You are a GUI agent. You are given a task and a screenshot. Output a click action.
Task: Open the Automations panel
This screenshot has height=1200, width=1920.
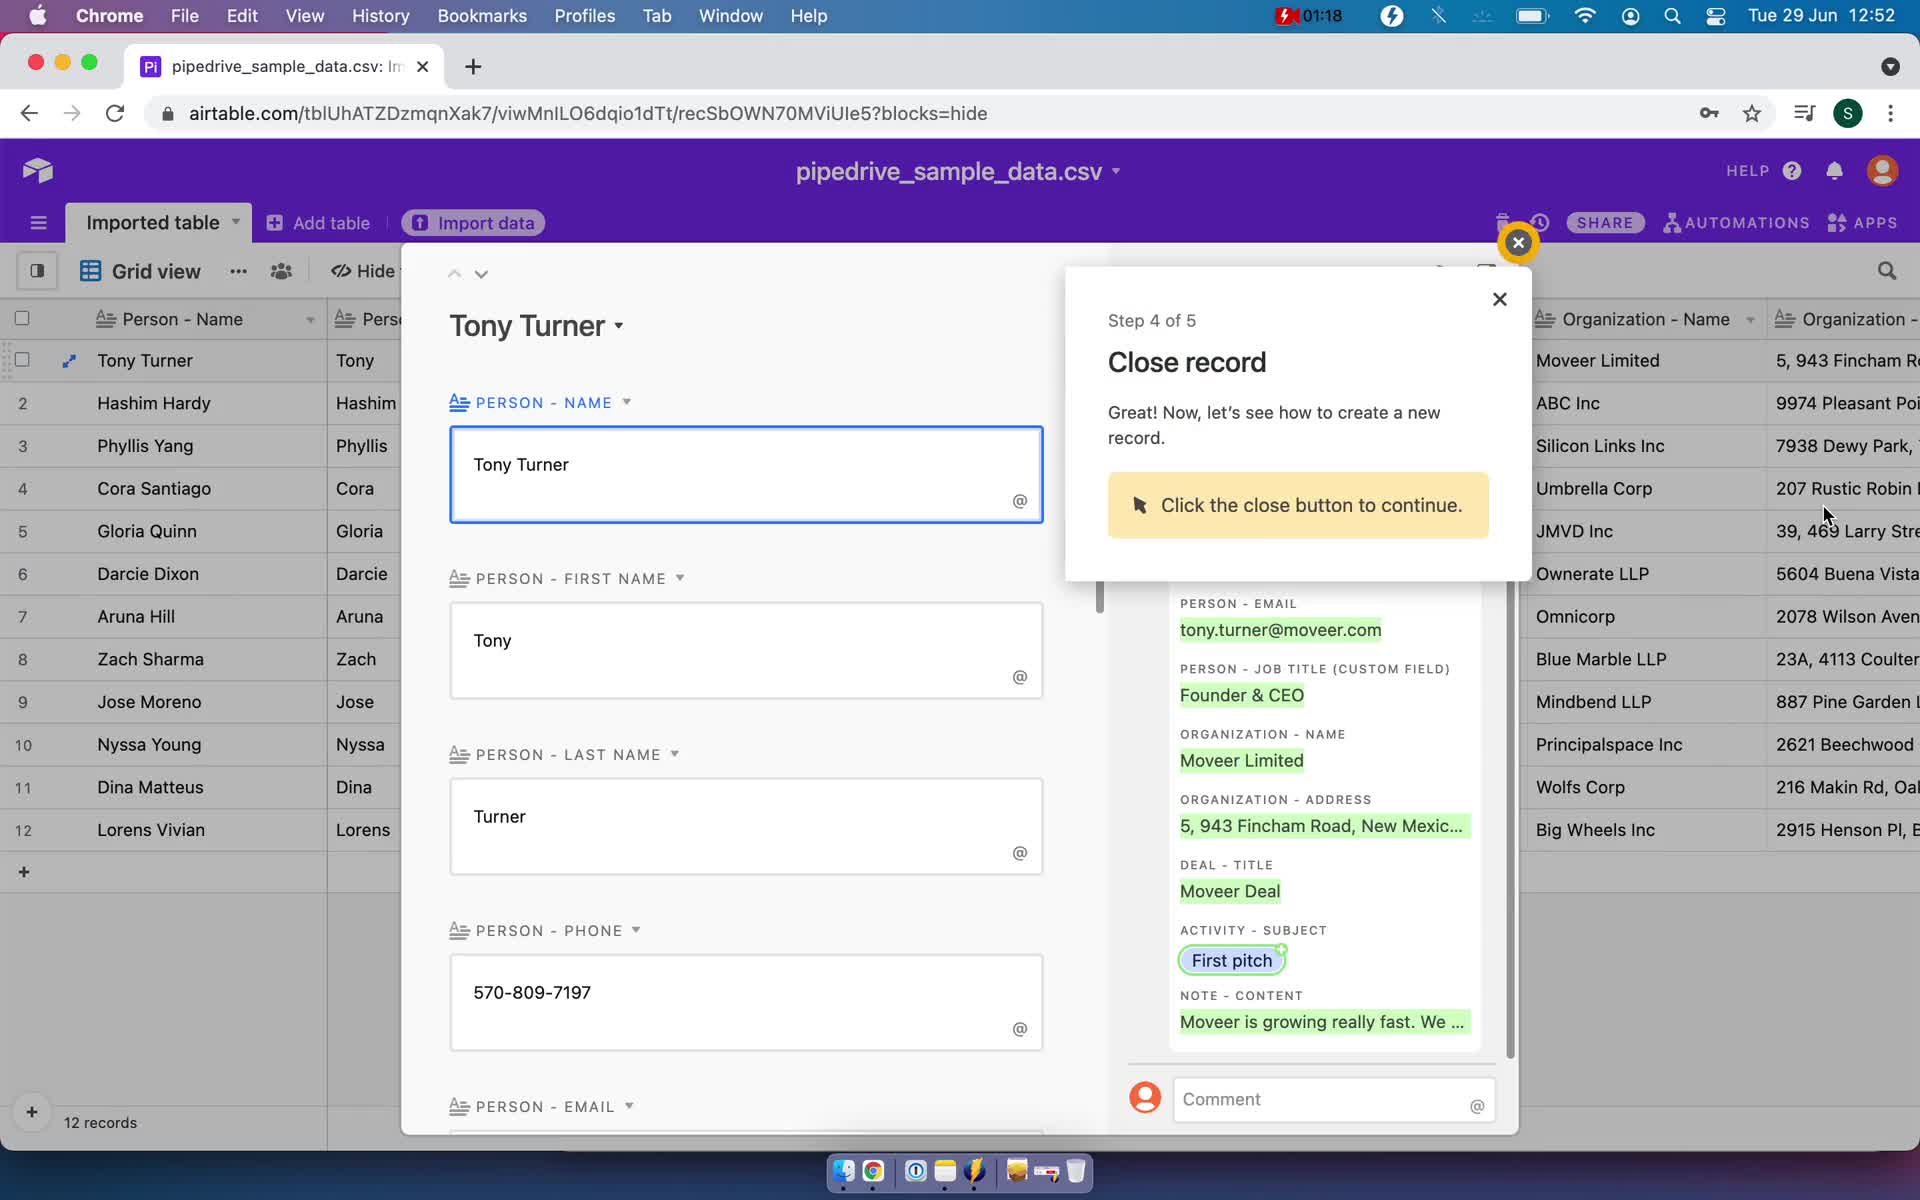click(1736, 223)
